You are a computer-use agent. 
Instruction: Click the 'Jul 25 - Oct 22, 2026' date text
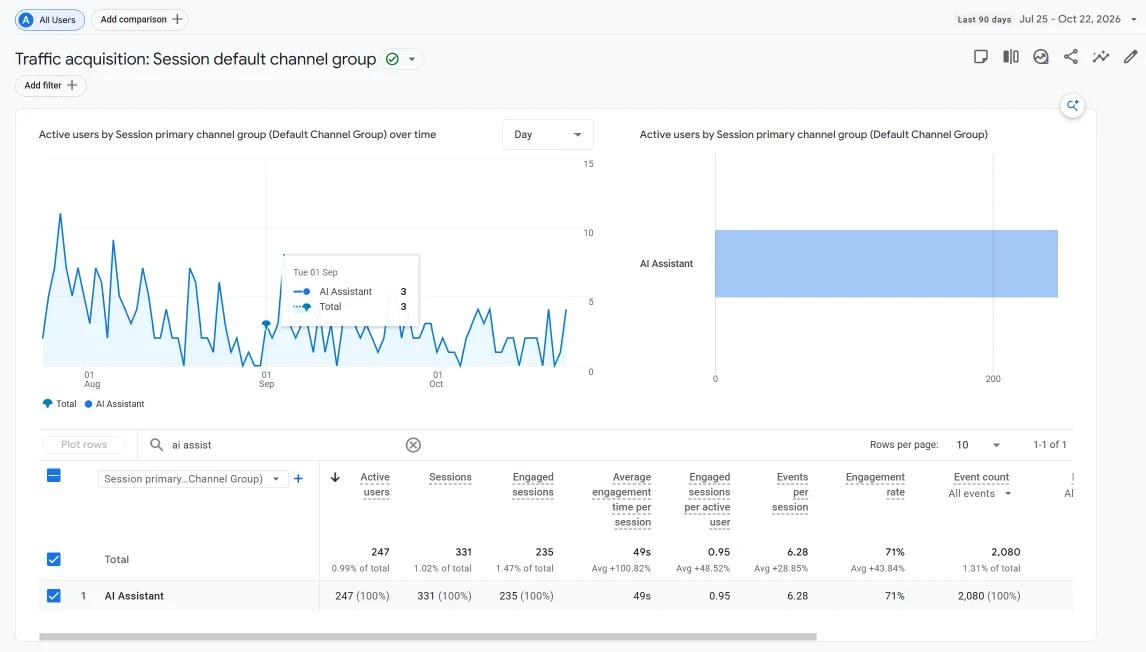[1070, 19]
